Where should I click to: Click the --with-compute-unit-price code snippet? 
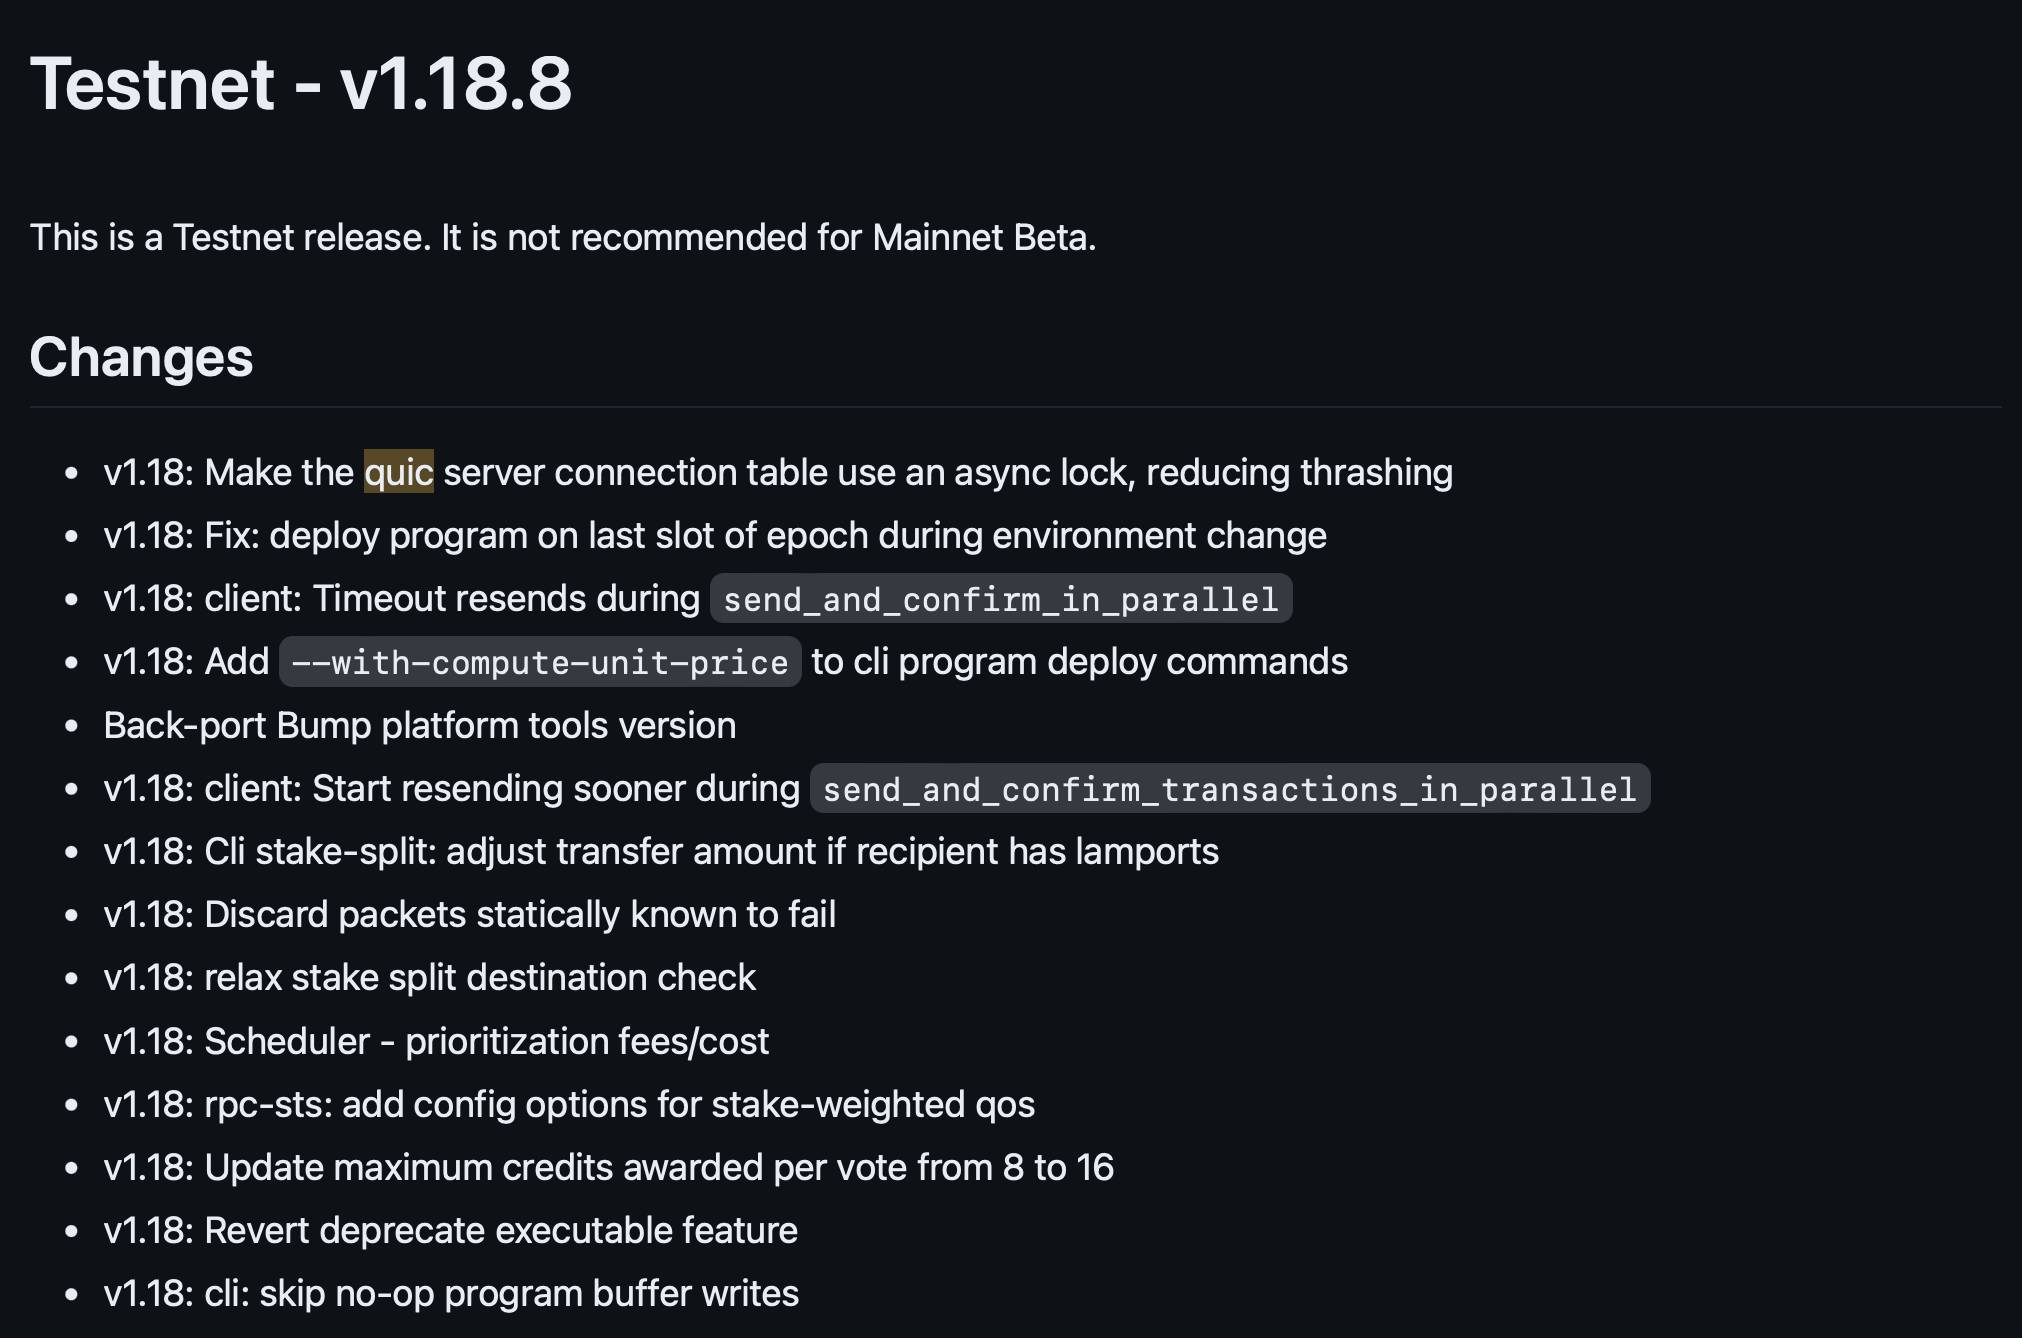tap(540, 662)
